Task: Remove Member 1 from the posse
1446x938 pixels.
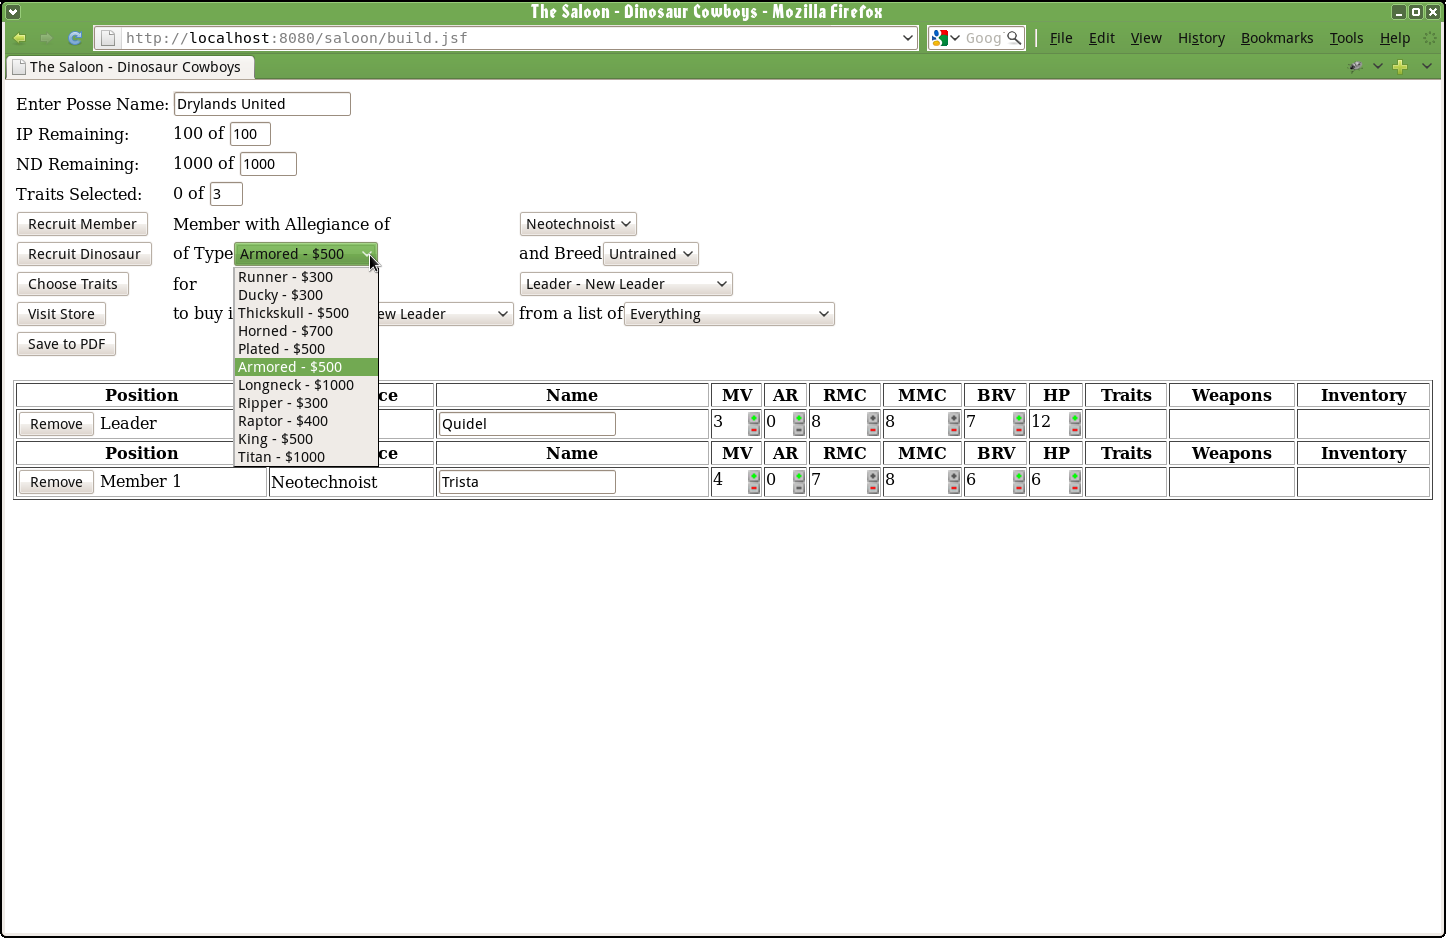Action: point(56,482)
